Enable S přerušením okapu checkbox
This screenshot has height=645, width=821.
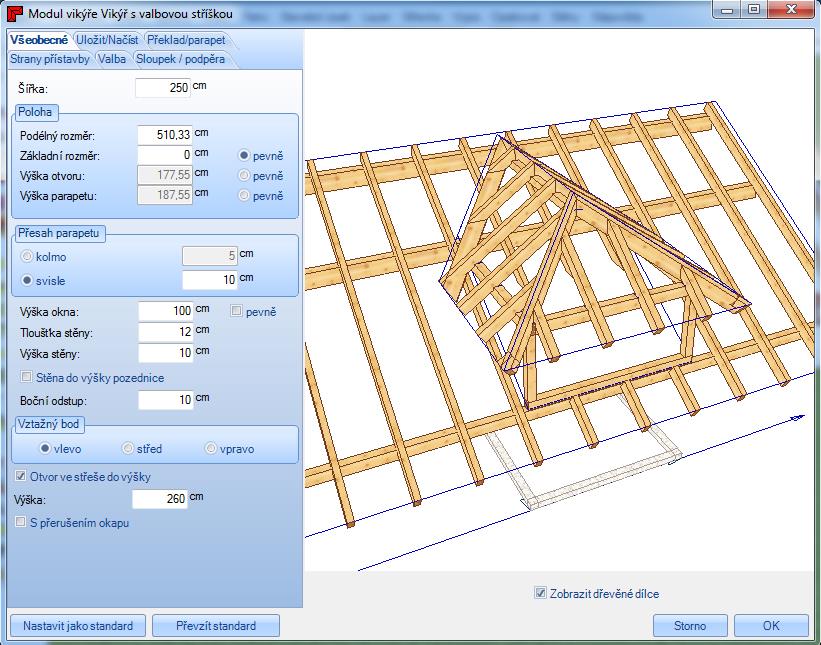point(20,521)
